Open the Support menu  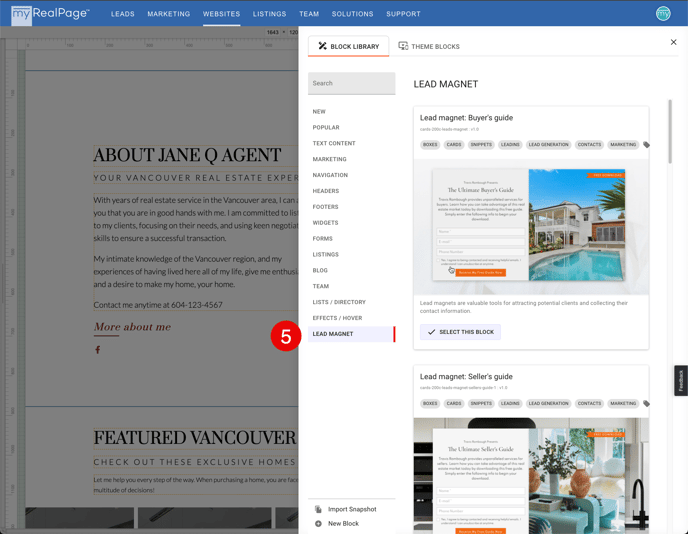(403, 14)
